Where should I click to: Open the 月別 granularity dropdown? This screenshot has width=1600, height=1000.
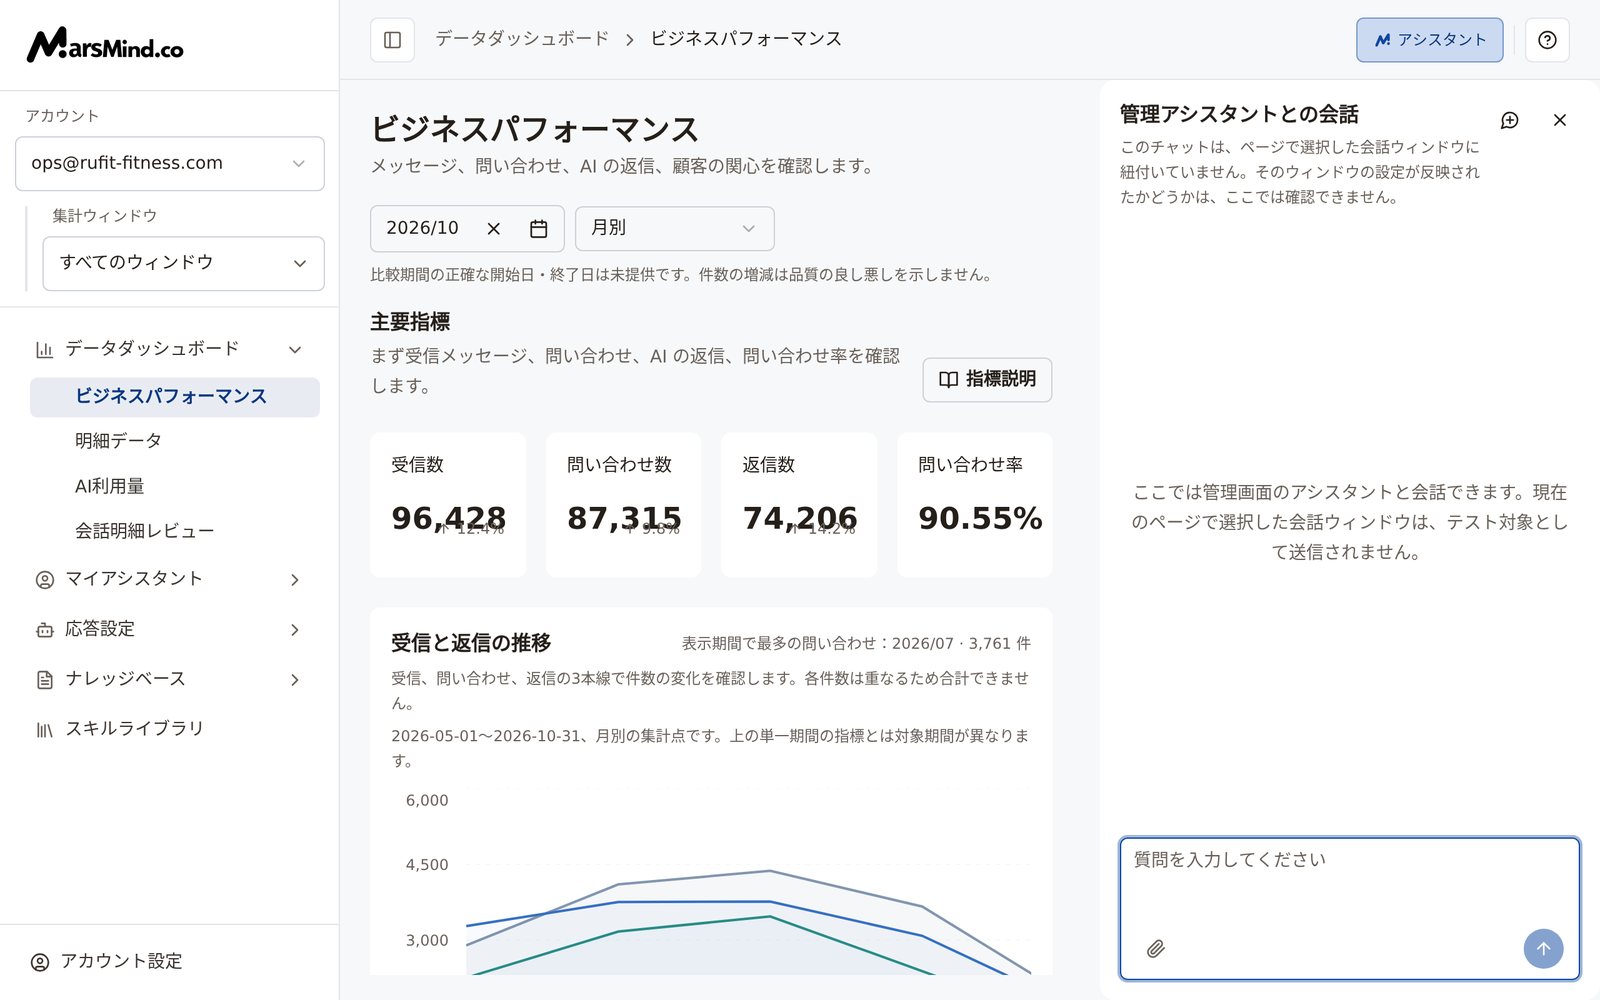pyautogui.click(x=674, y=229)
